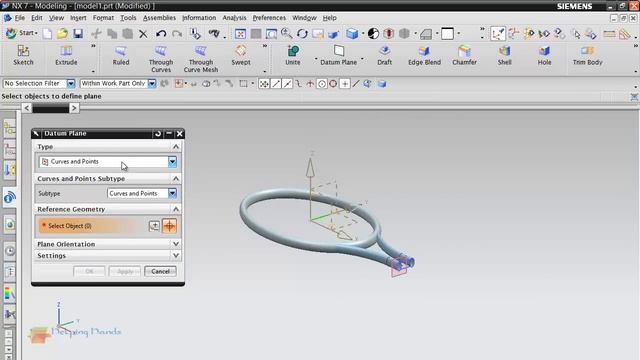Toggle the snap end point option
The width and height of the screenshot is (640, 360).
(276, 84)
